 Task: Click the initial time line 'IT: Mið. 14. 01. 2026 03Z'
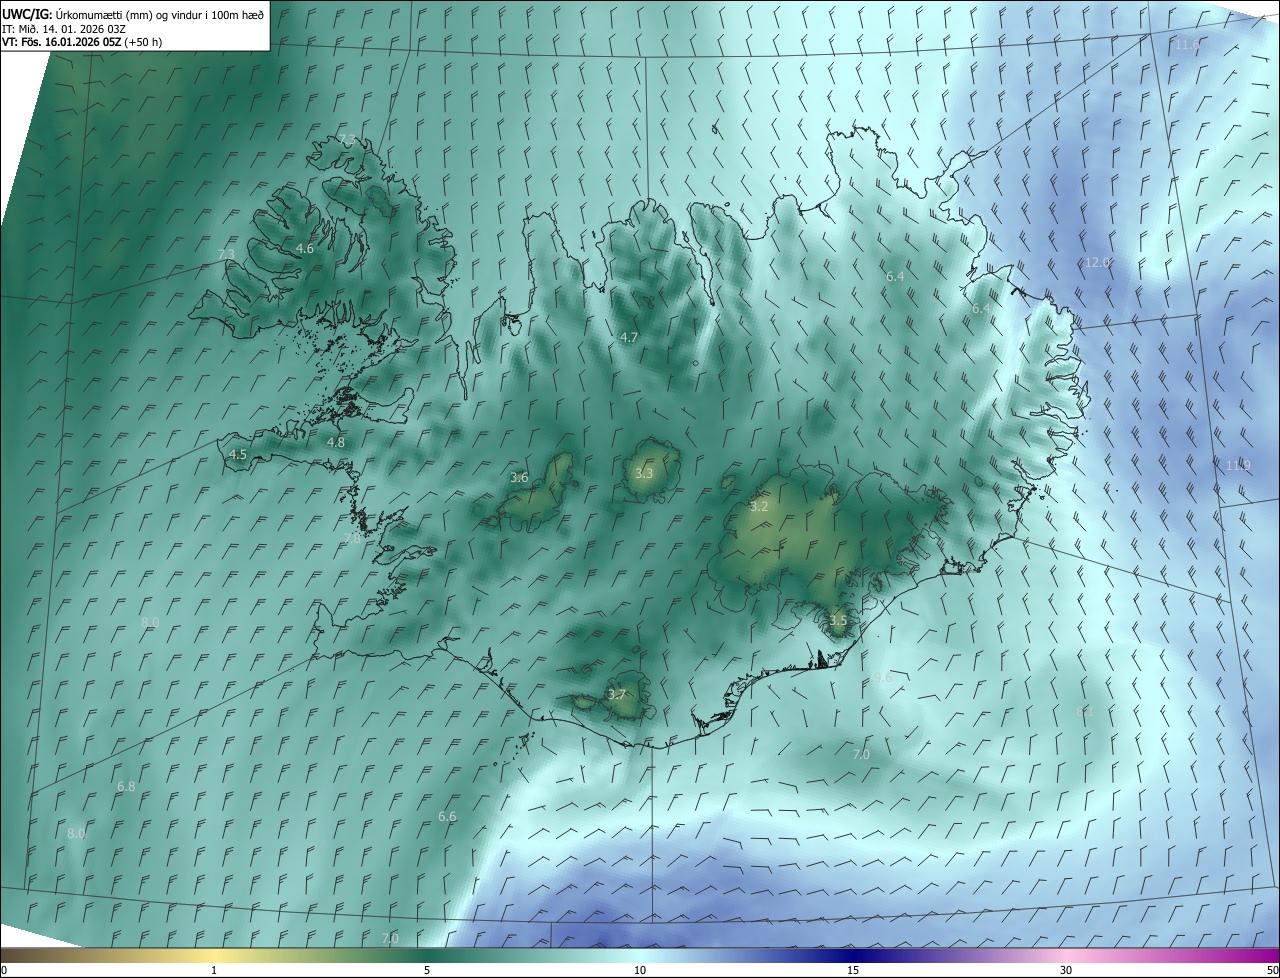point(64,28)
